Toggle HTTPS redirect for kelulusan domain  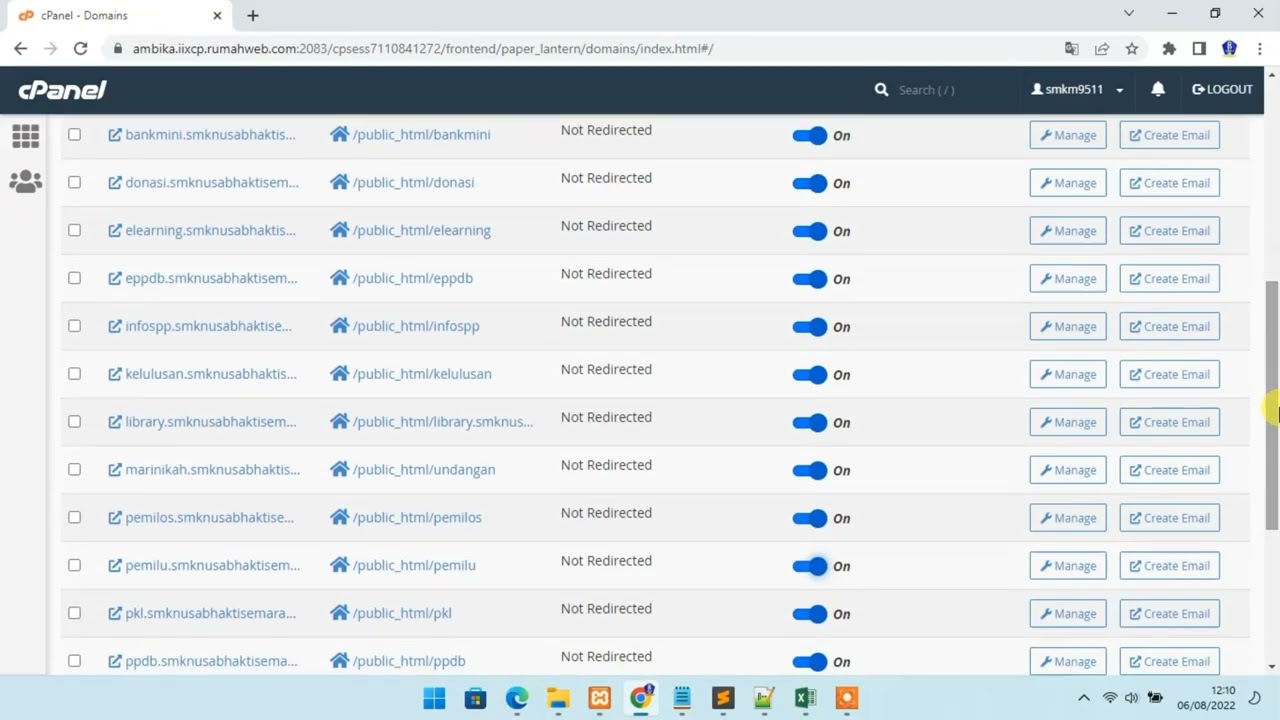tap(809, 374)
